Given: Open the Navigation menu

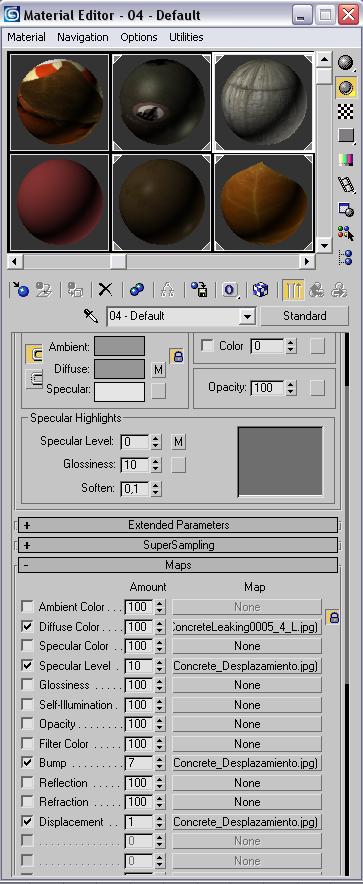Looking at the screenshot, I should 83,37.
